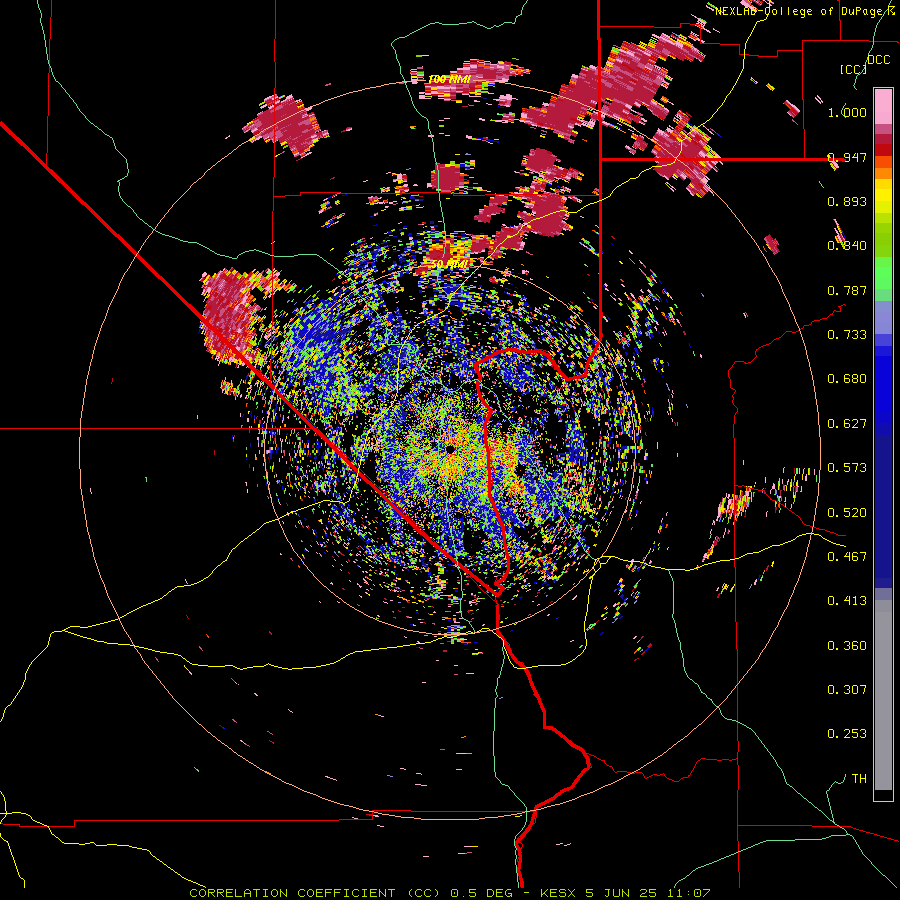Click the 0.520 color scale label
The height and width of the screenshot is (900, 900).
tap(847, 513)
